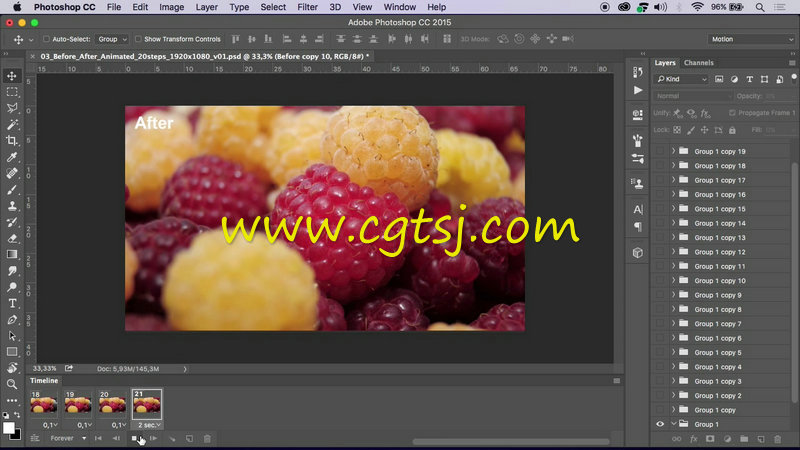Select the Brush tool
800x450 pixels.
click(x=12, y=190)
